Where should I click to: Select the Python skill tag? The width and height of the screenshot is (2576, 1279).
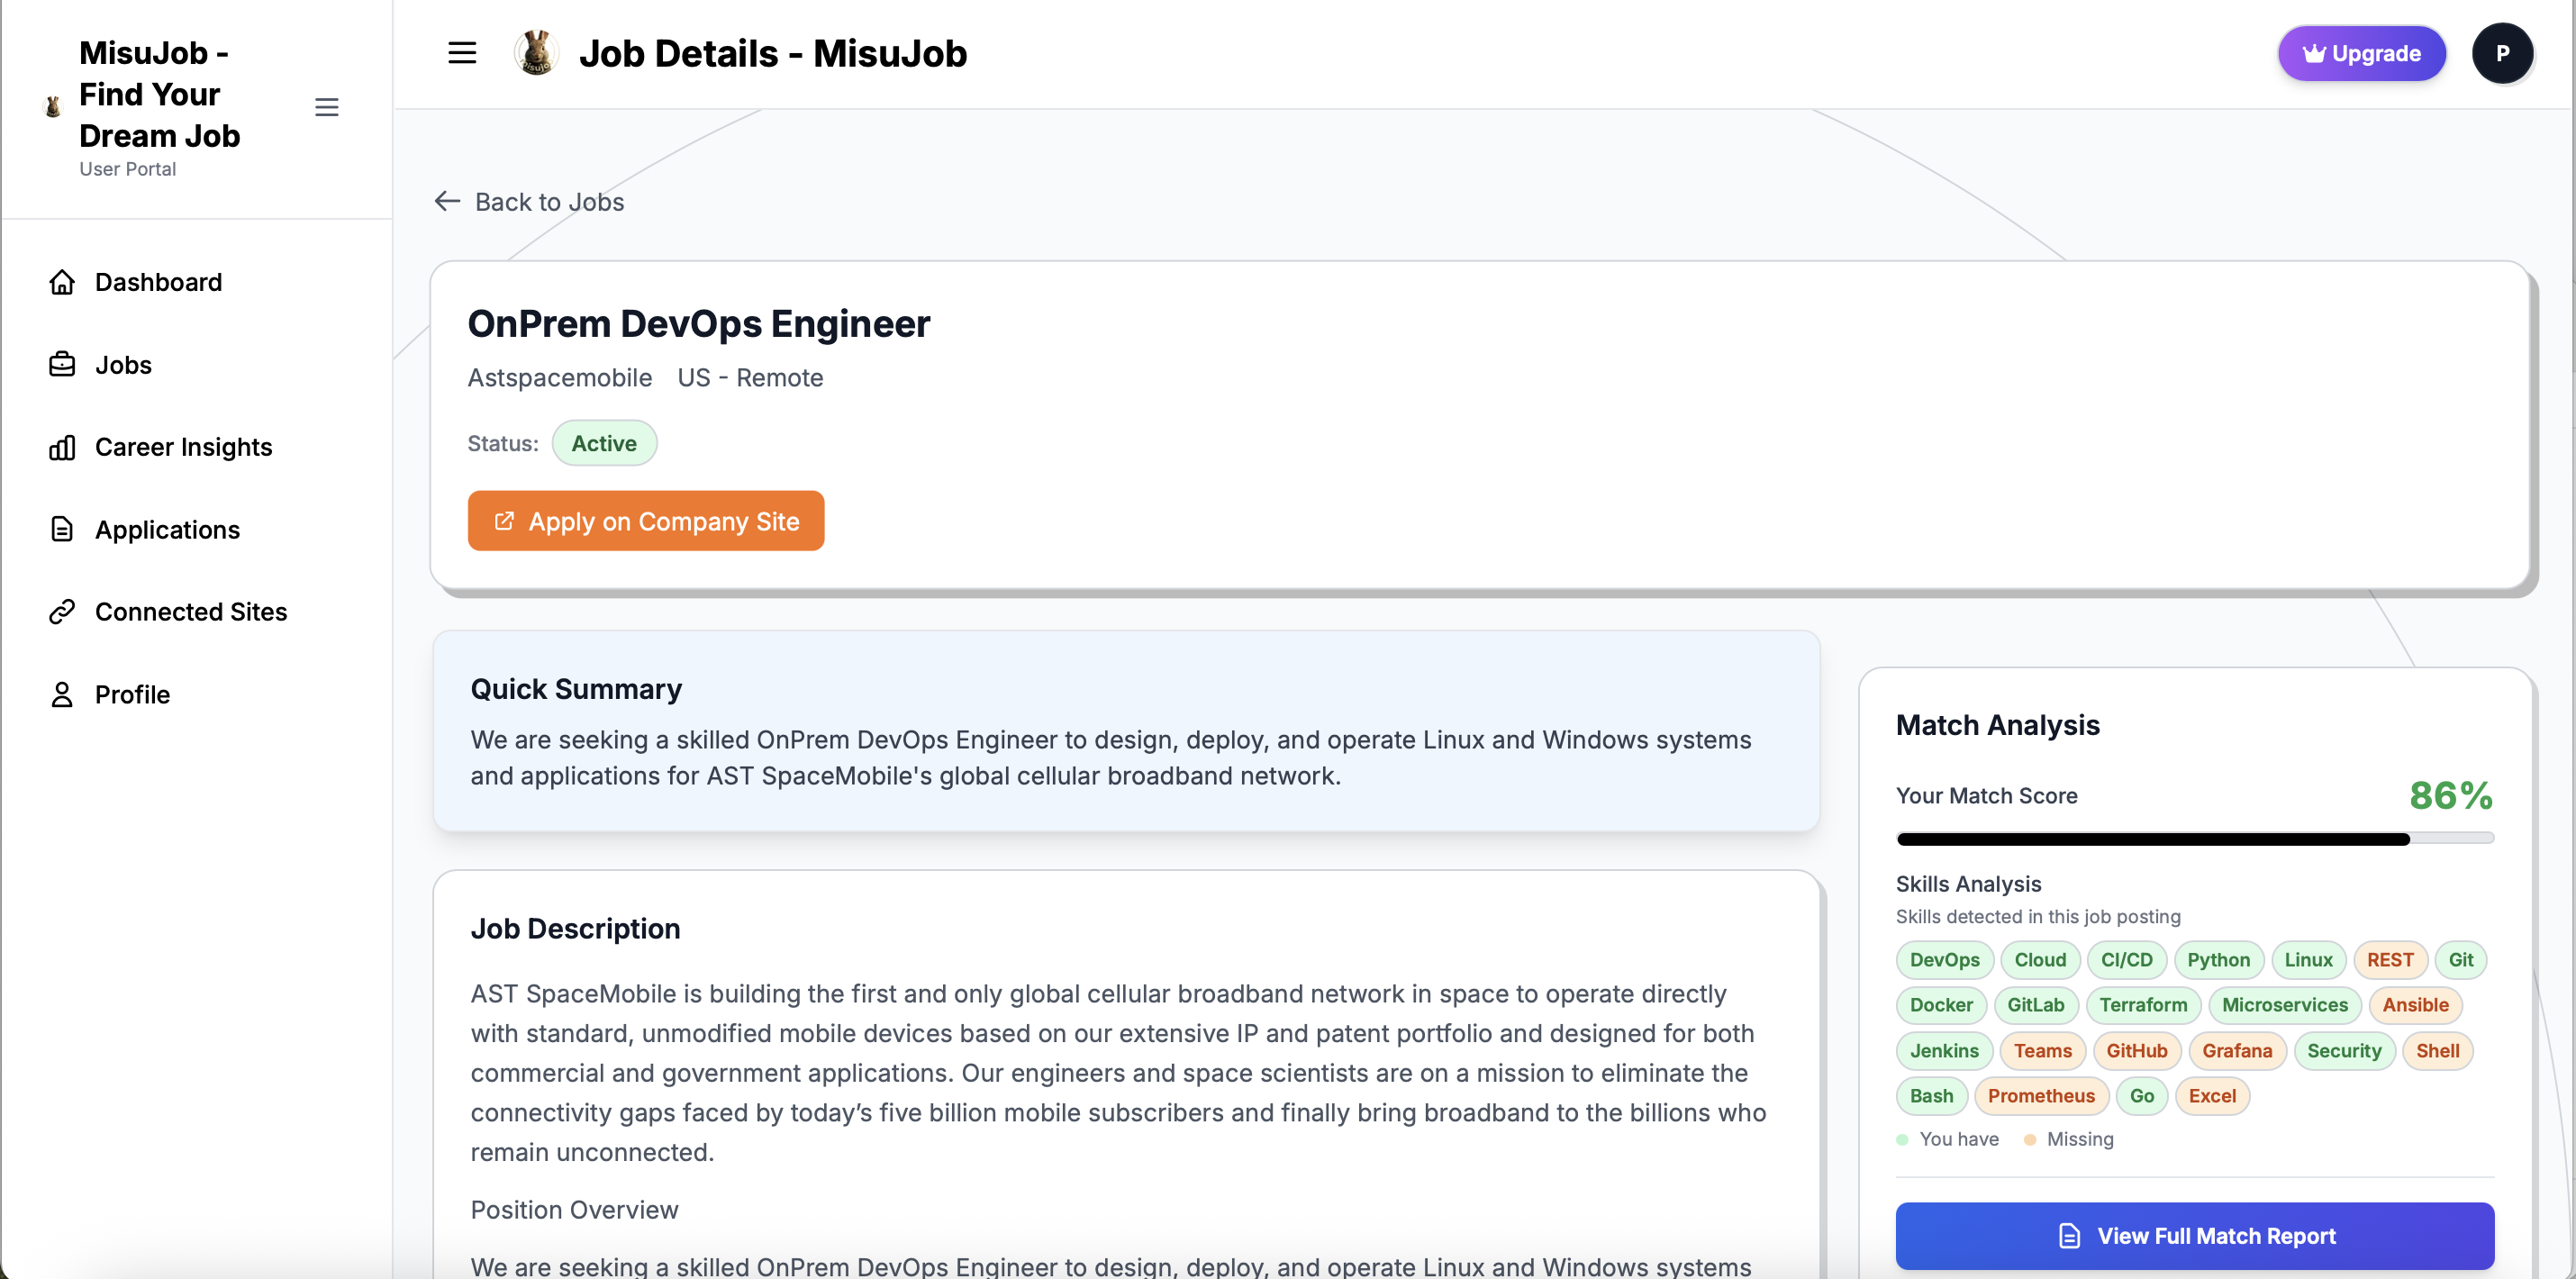(x=2219, y=959)
